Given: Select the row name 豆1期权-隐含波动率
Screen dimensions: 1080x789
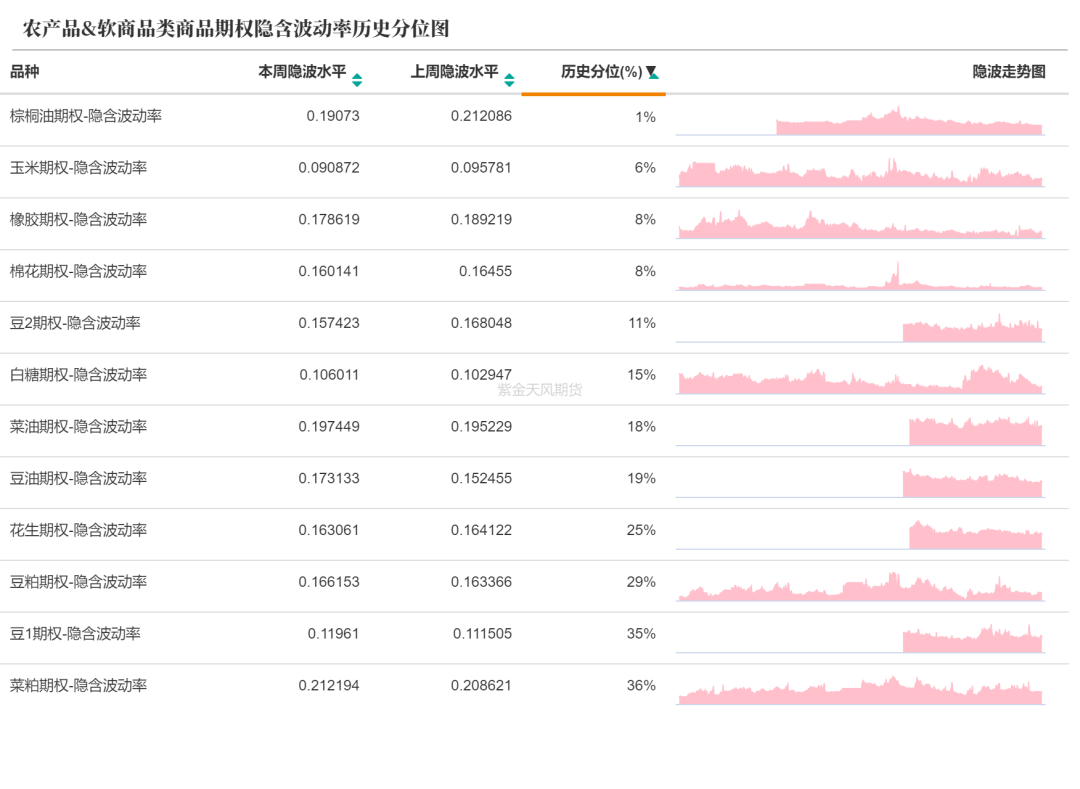Looking at the screenshot, I should coord(75,633).
